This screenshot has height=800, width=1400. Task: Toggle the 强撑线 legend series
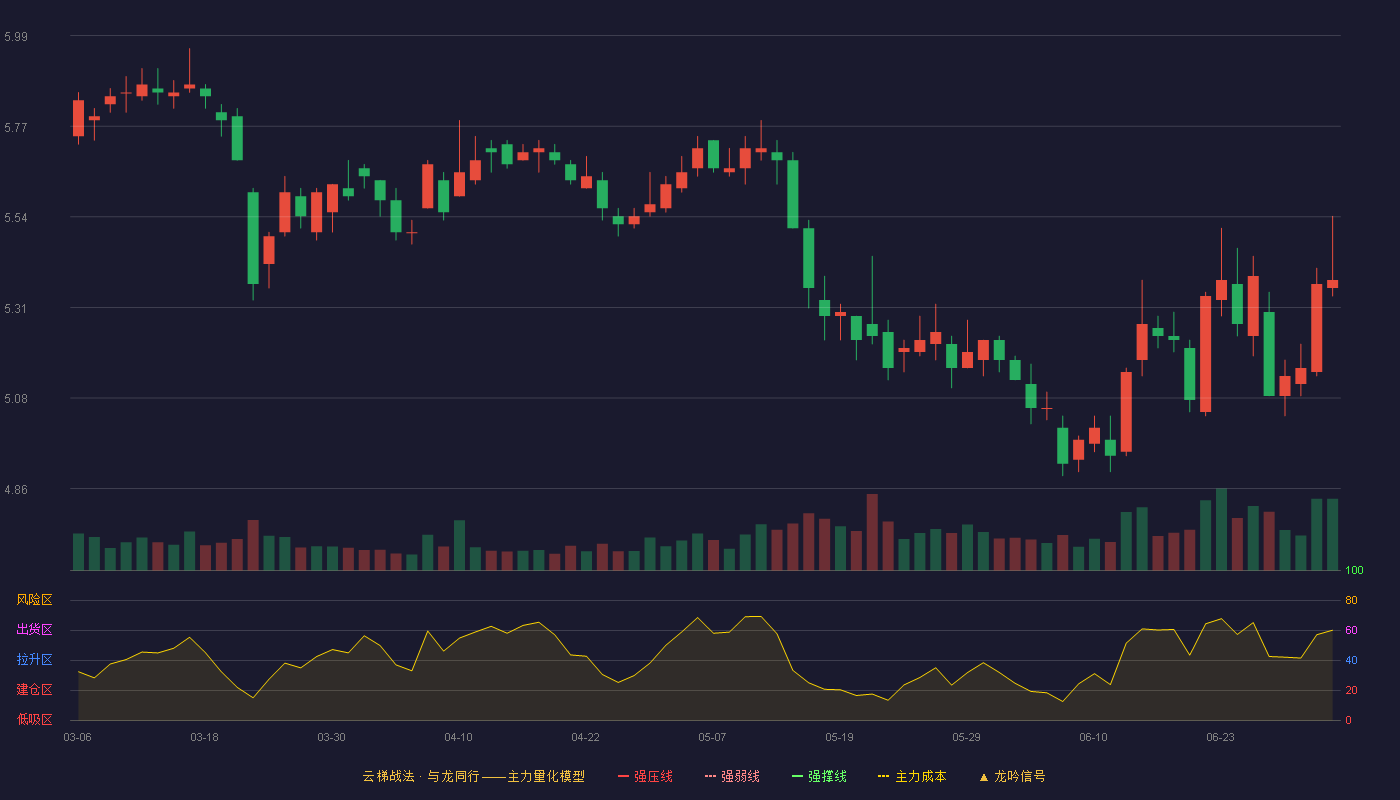819,776
